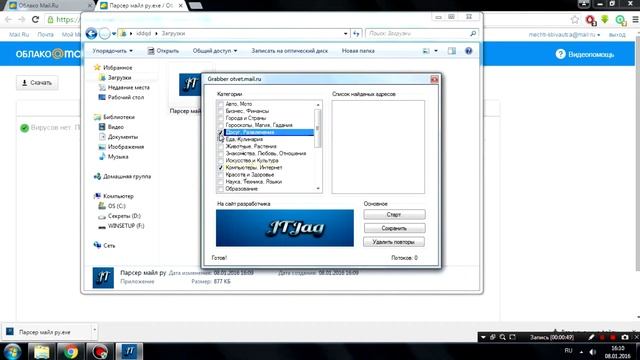Click the red Opera-style extension icon
Viewport: 640px width, 360px height.
tap(590, 19)
